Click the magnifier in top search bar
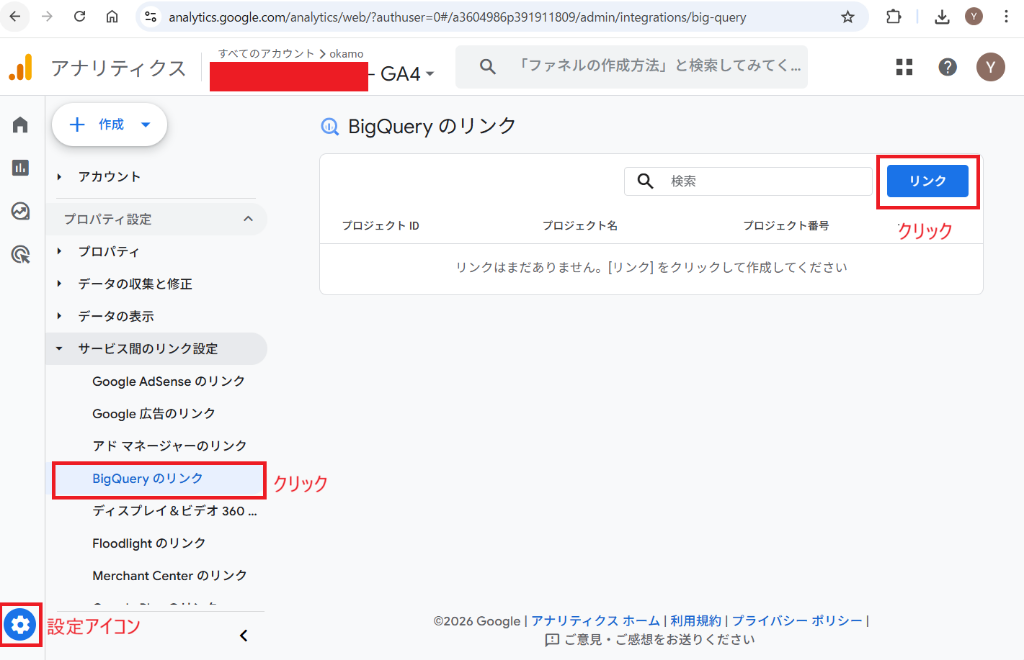The height and width of the screenshot is (660, 1024). 487,66
